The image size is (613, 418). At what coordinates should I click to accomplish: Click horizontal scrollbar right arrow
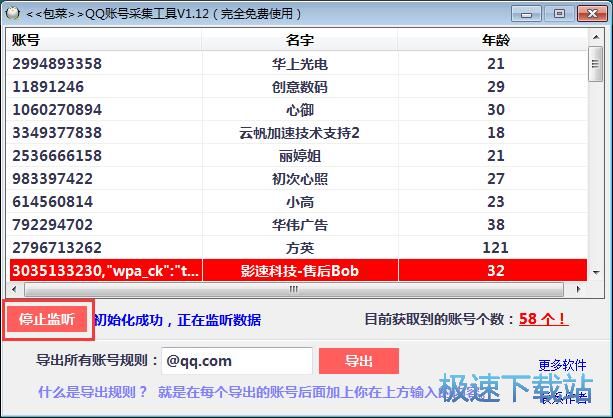click(579, 289)
